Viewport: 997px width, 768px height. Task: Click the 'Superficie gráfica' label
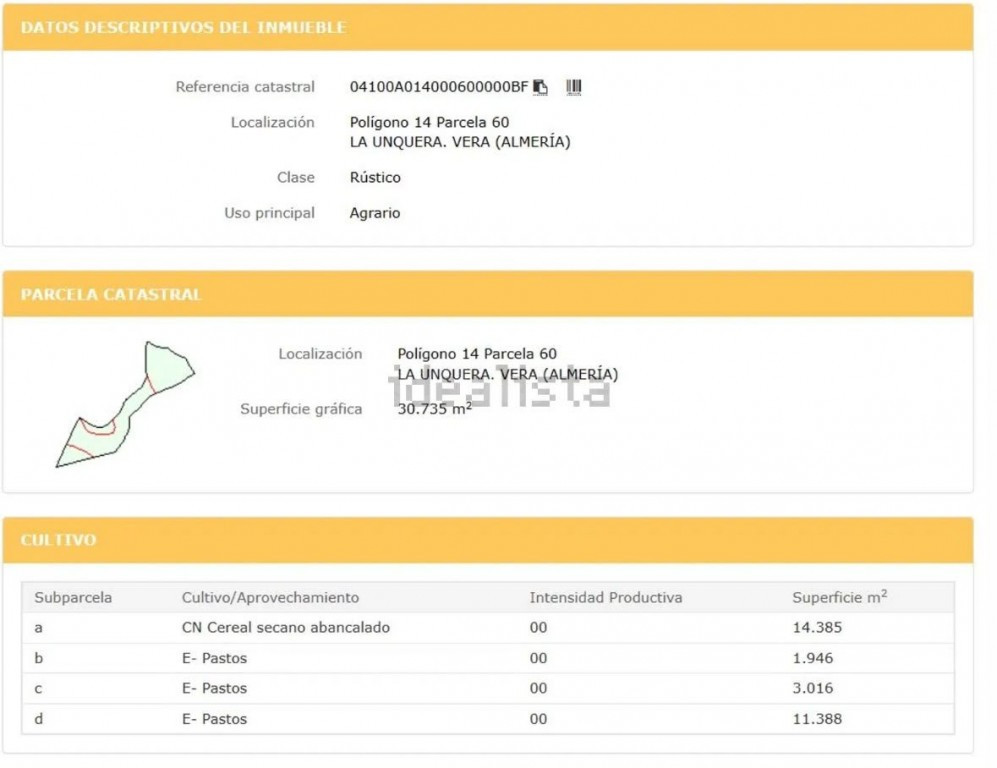pos(301,409)
